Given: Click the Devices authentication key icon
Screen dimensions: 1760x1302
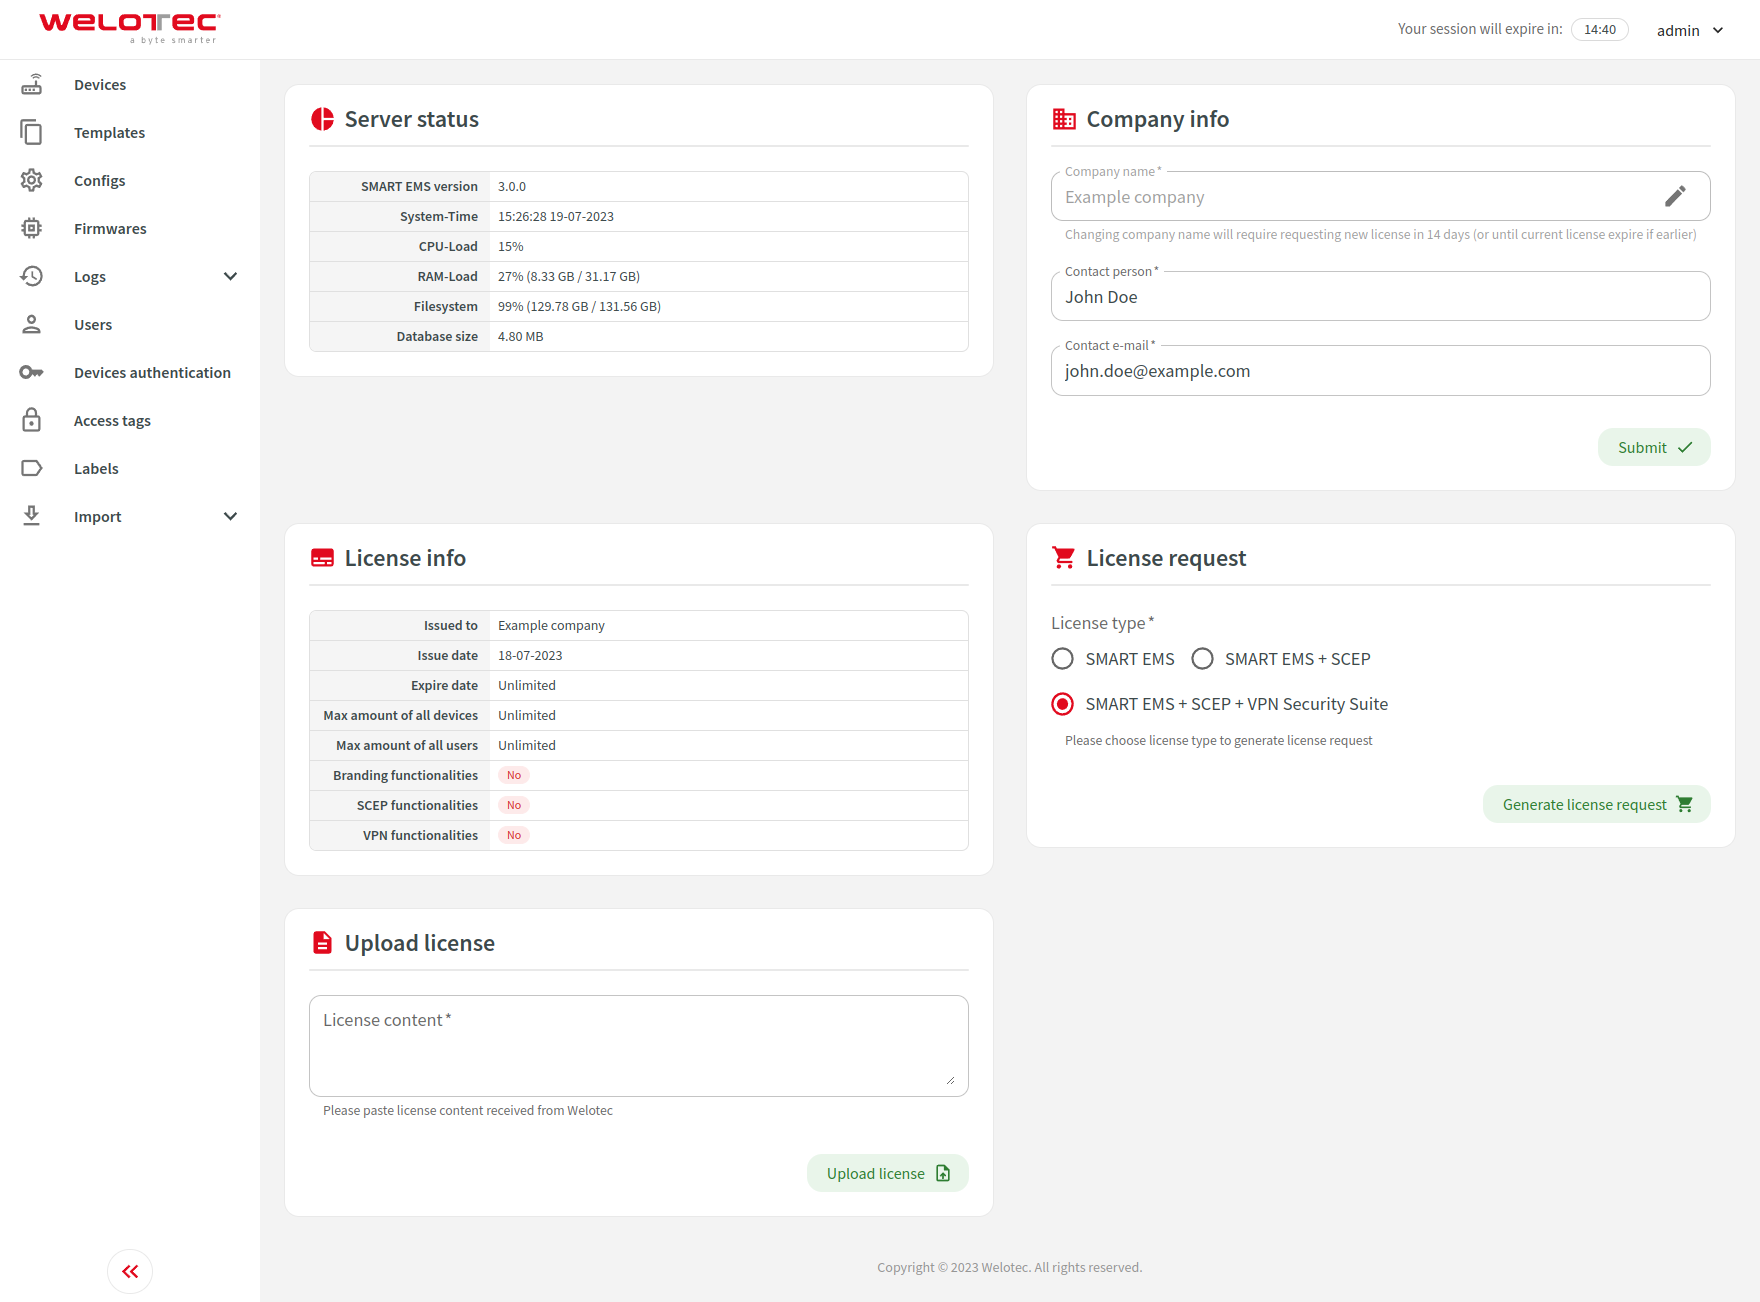Looking at the screenshot, I should click(x=32, y=373).
